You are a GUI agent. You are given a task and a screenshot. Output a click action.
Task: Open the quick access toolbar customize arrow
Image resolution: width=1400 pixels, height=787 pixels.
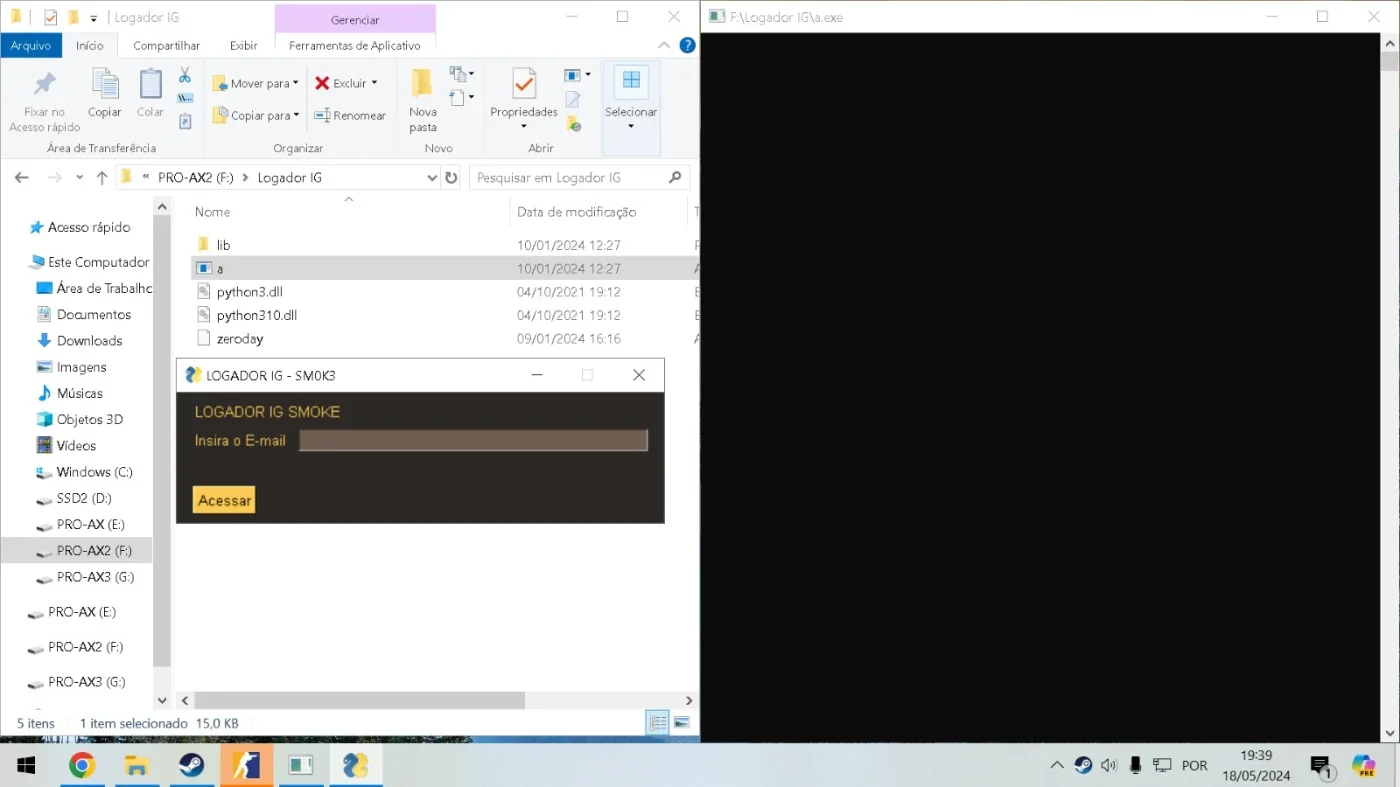[94, 18]
